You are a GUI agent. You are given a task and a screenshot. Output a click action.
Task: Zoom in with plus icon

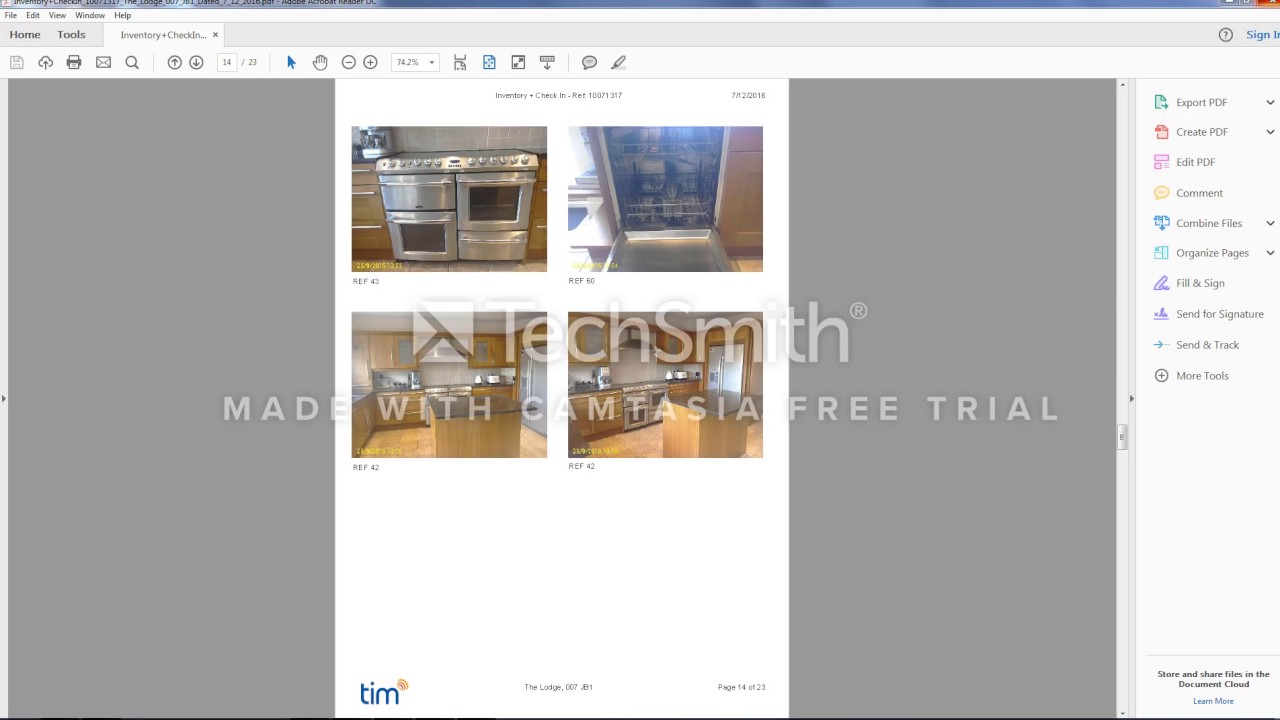click(370, 62)
